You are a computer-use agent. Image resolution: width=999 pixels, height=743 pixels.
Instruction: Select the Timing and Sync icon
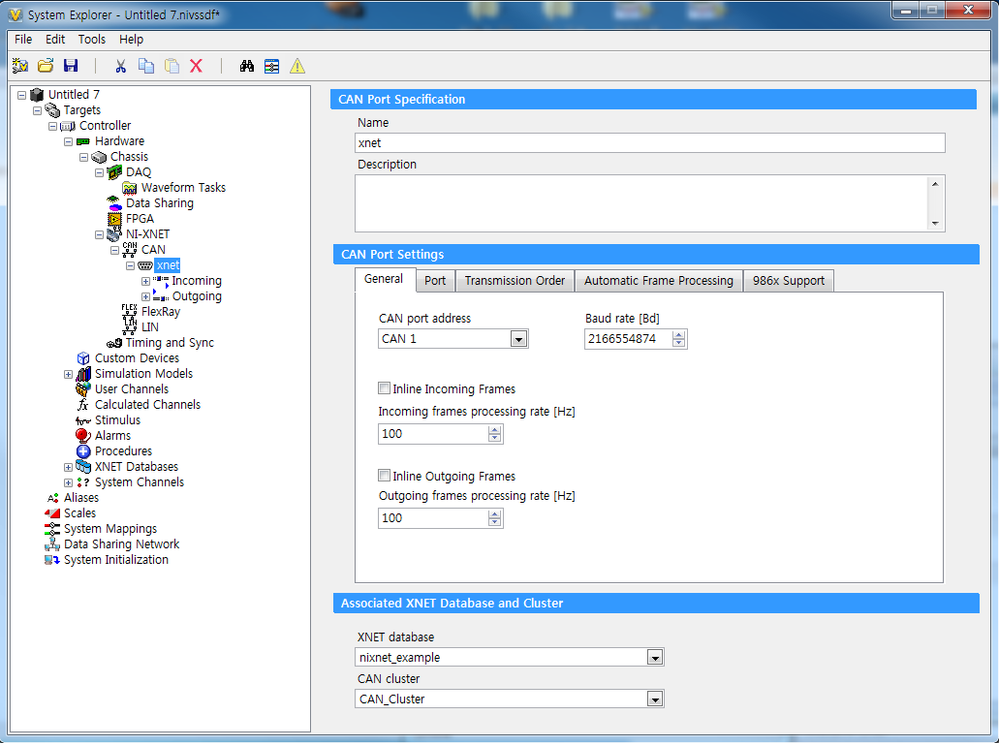tap(115, 343)
